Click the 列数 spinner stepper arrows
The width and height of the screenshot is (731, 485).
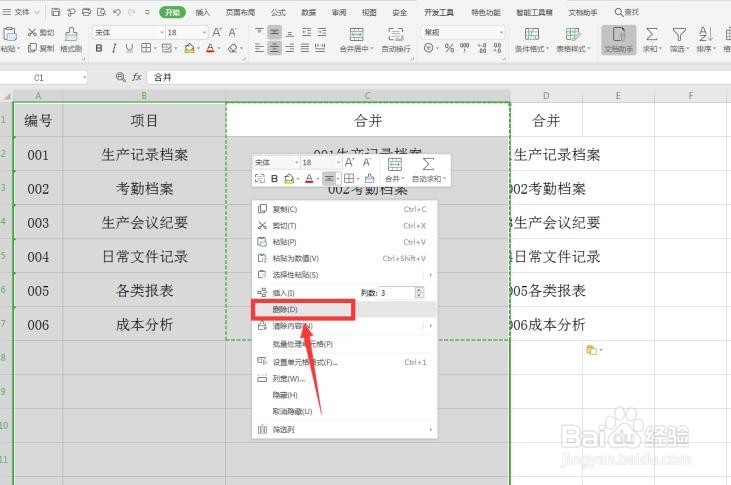(x=420, y=292)
